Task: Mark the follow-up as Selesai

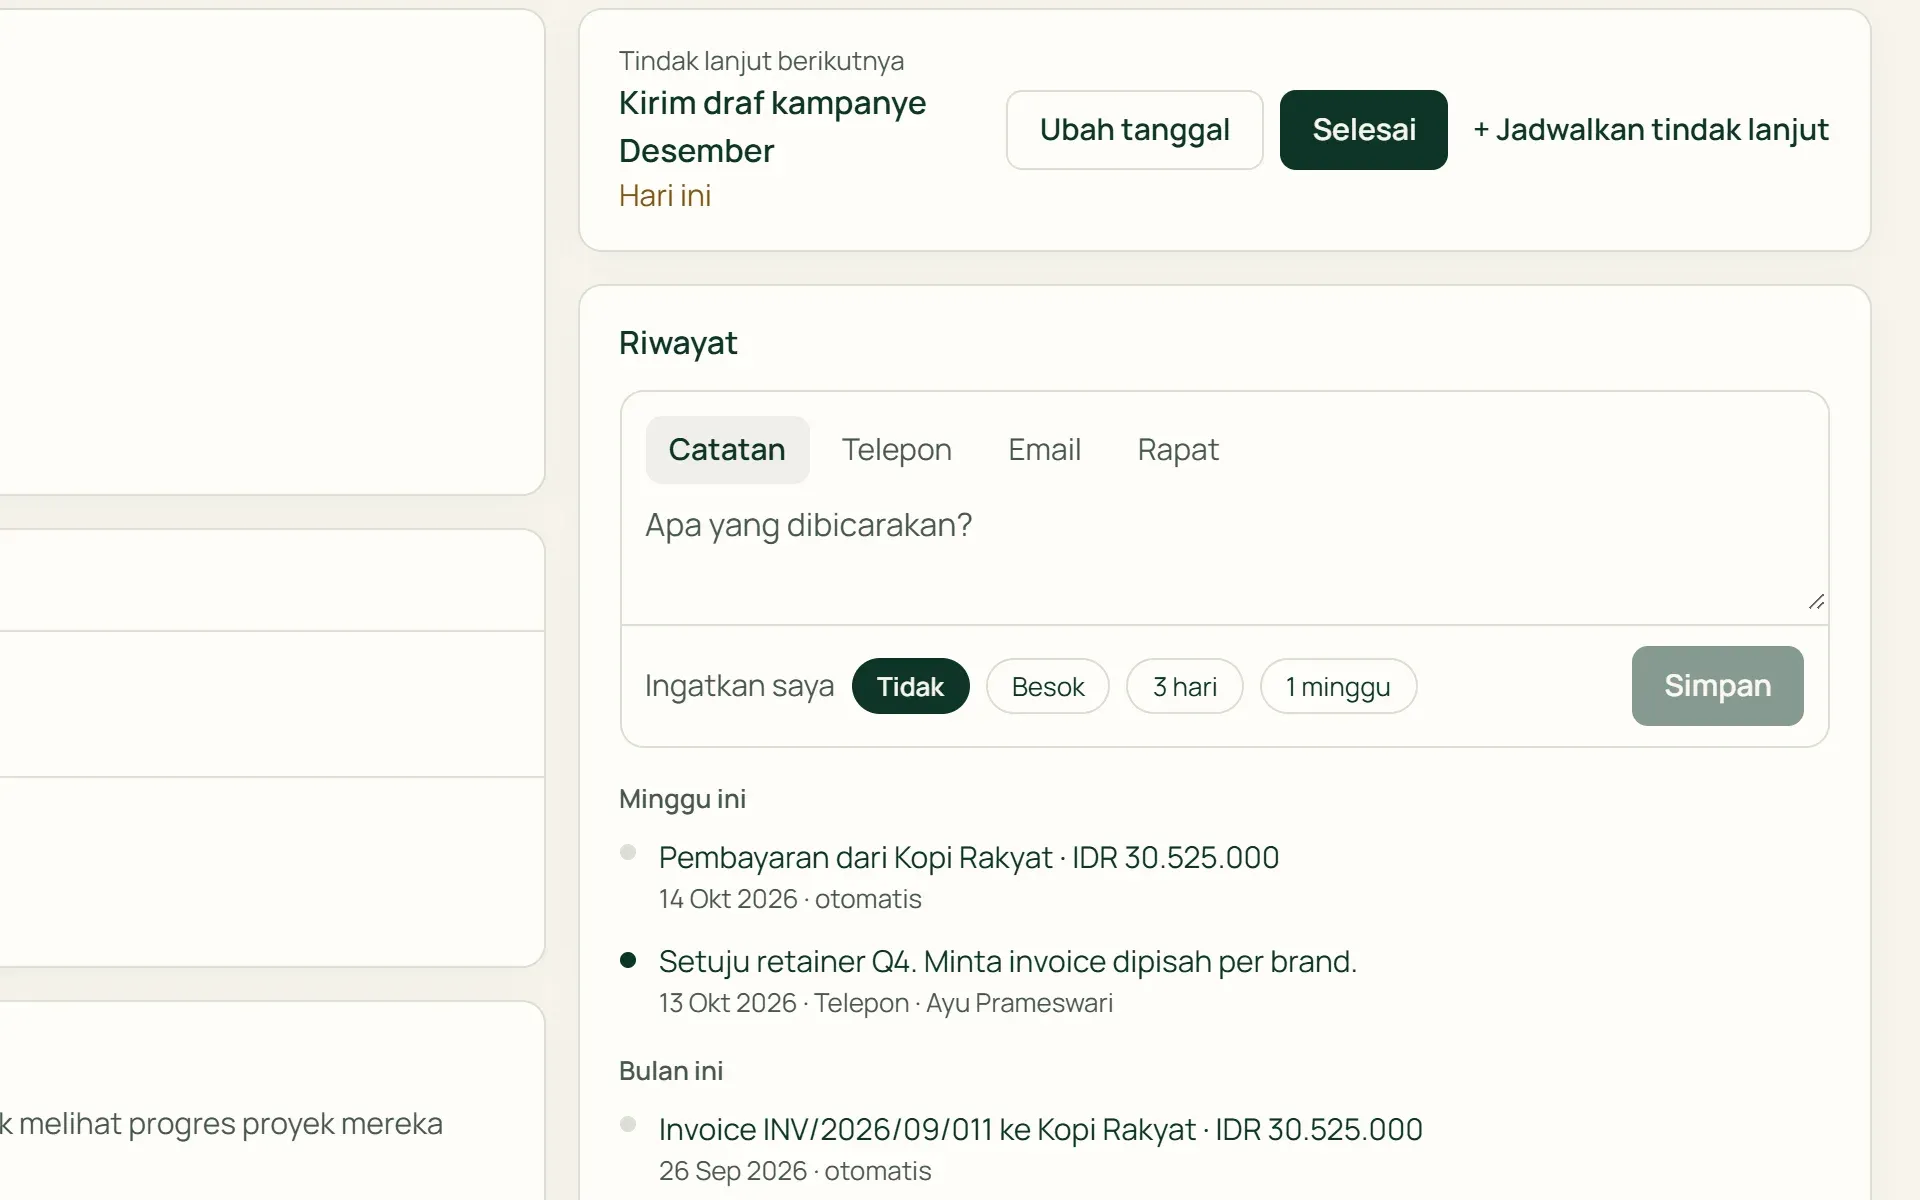Action: coord(1363,130)
